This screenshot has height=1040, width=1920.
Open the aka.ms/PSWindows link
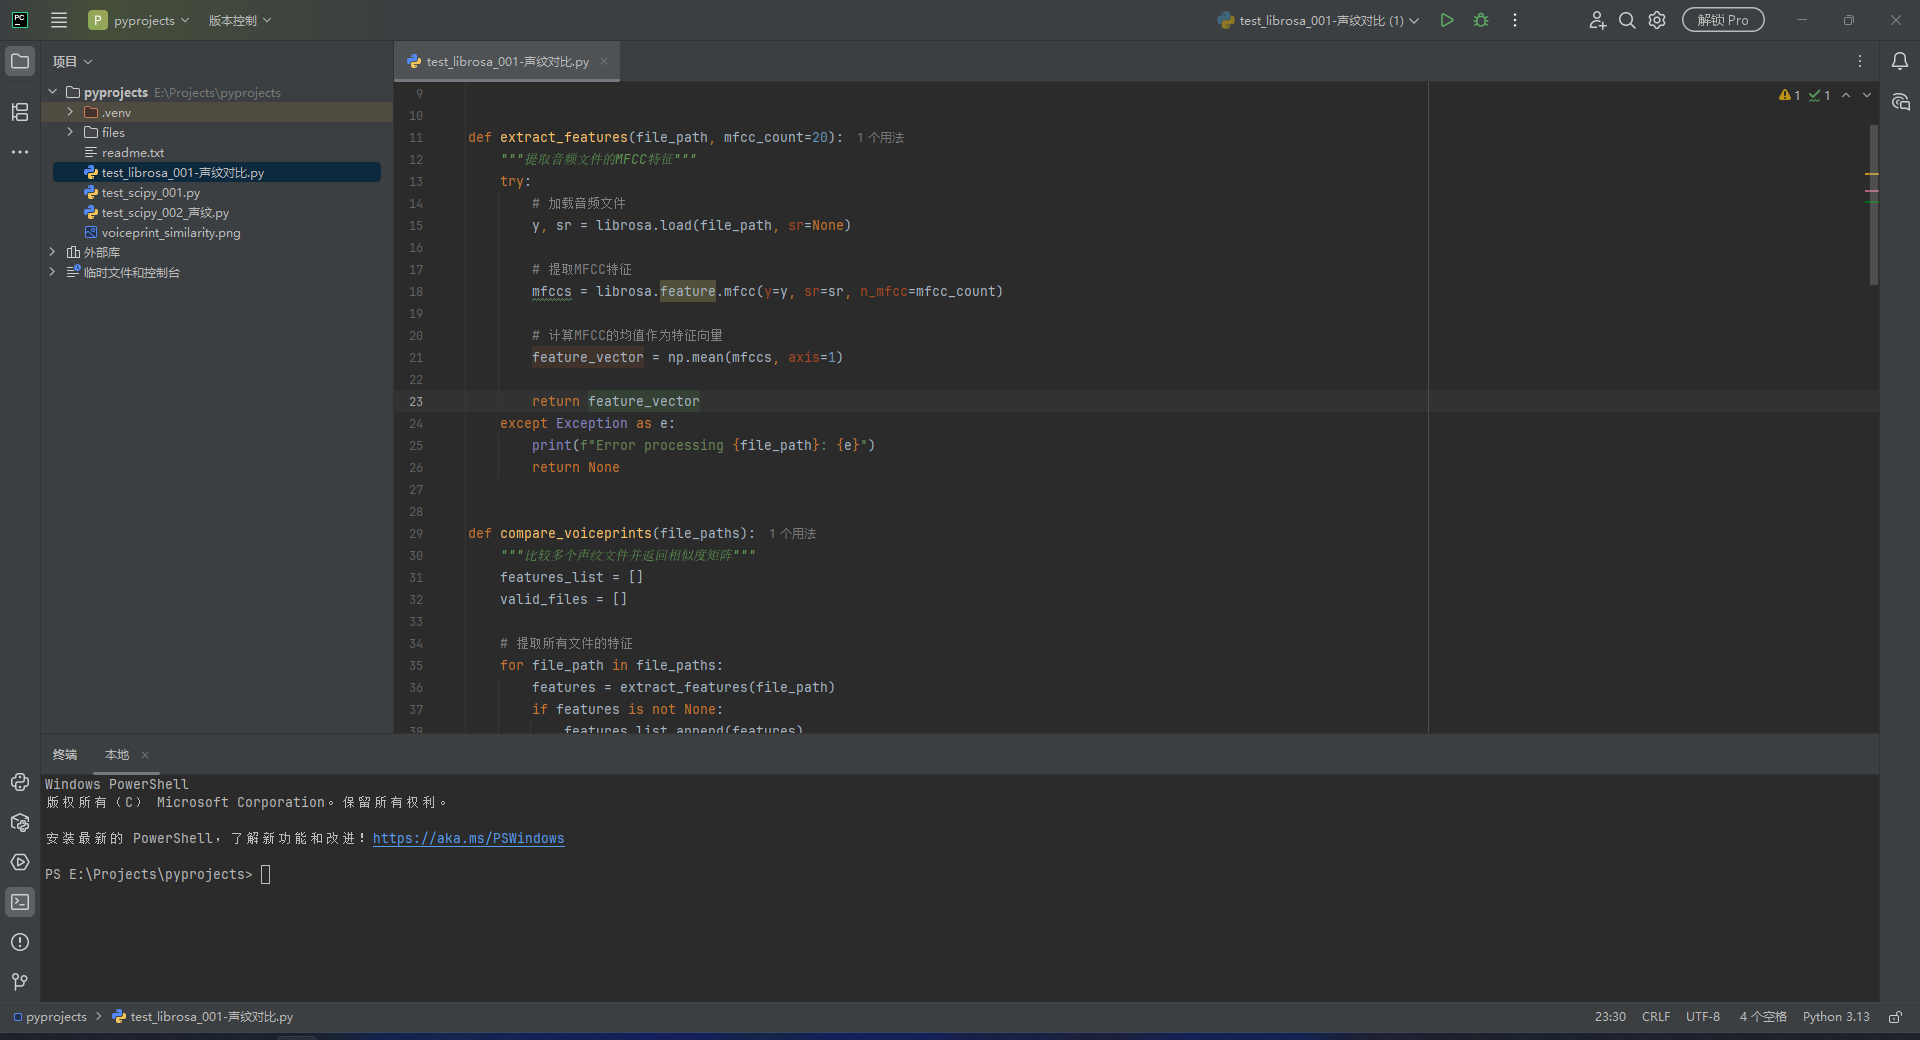[x=468, y=838]
